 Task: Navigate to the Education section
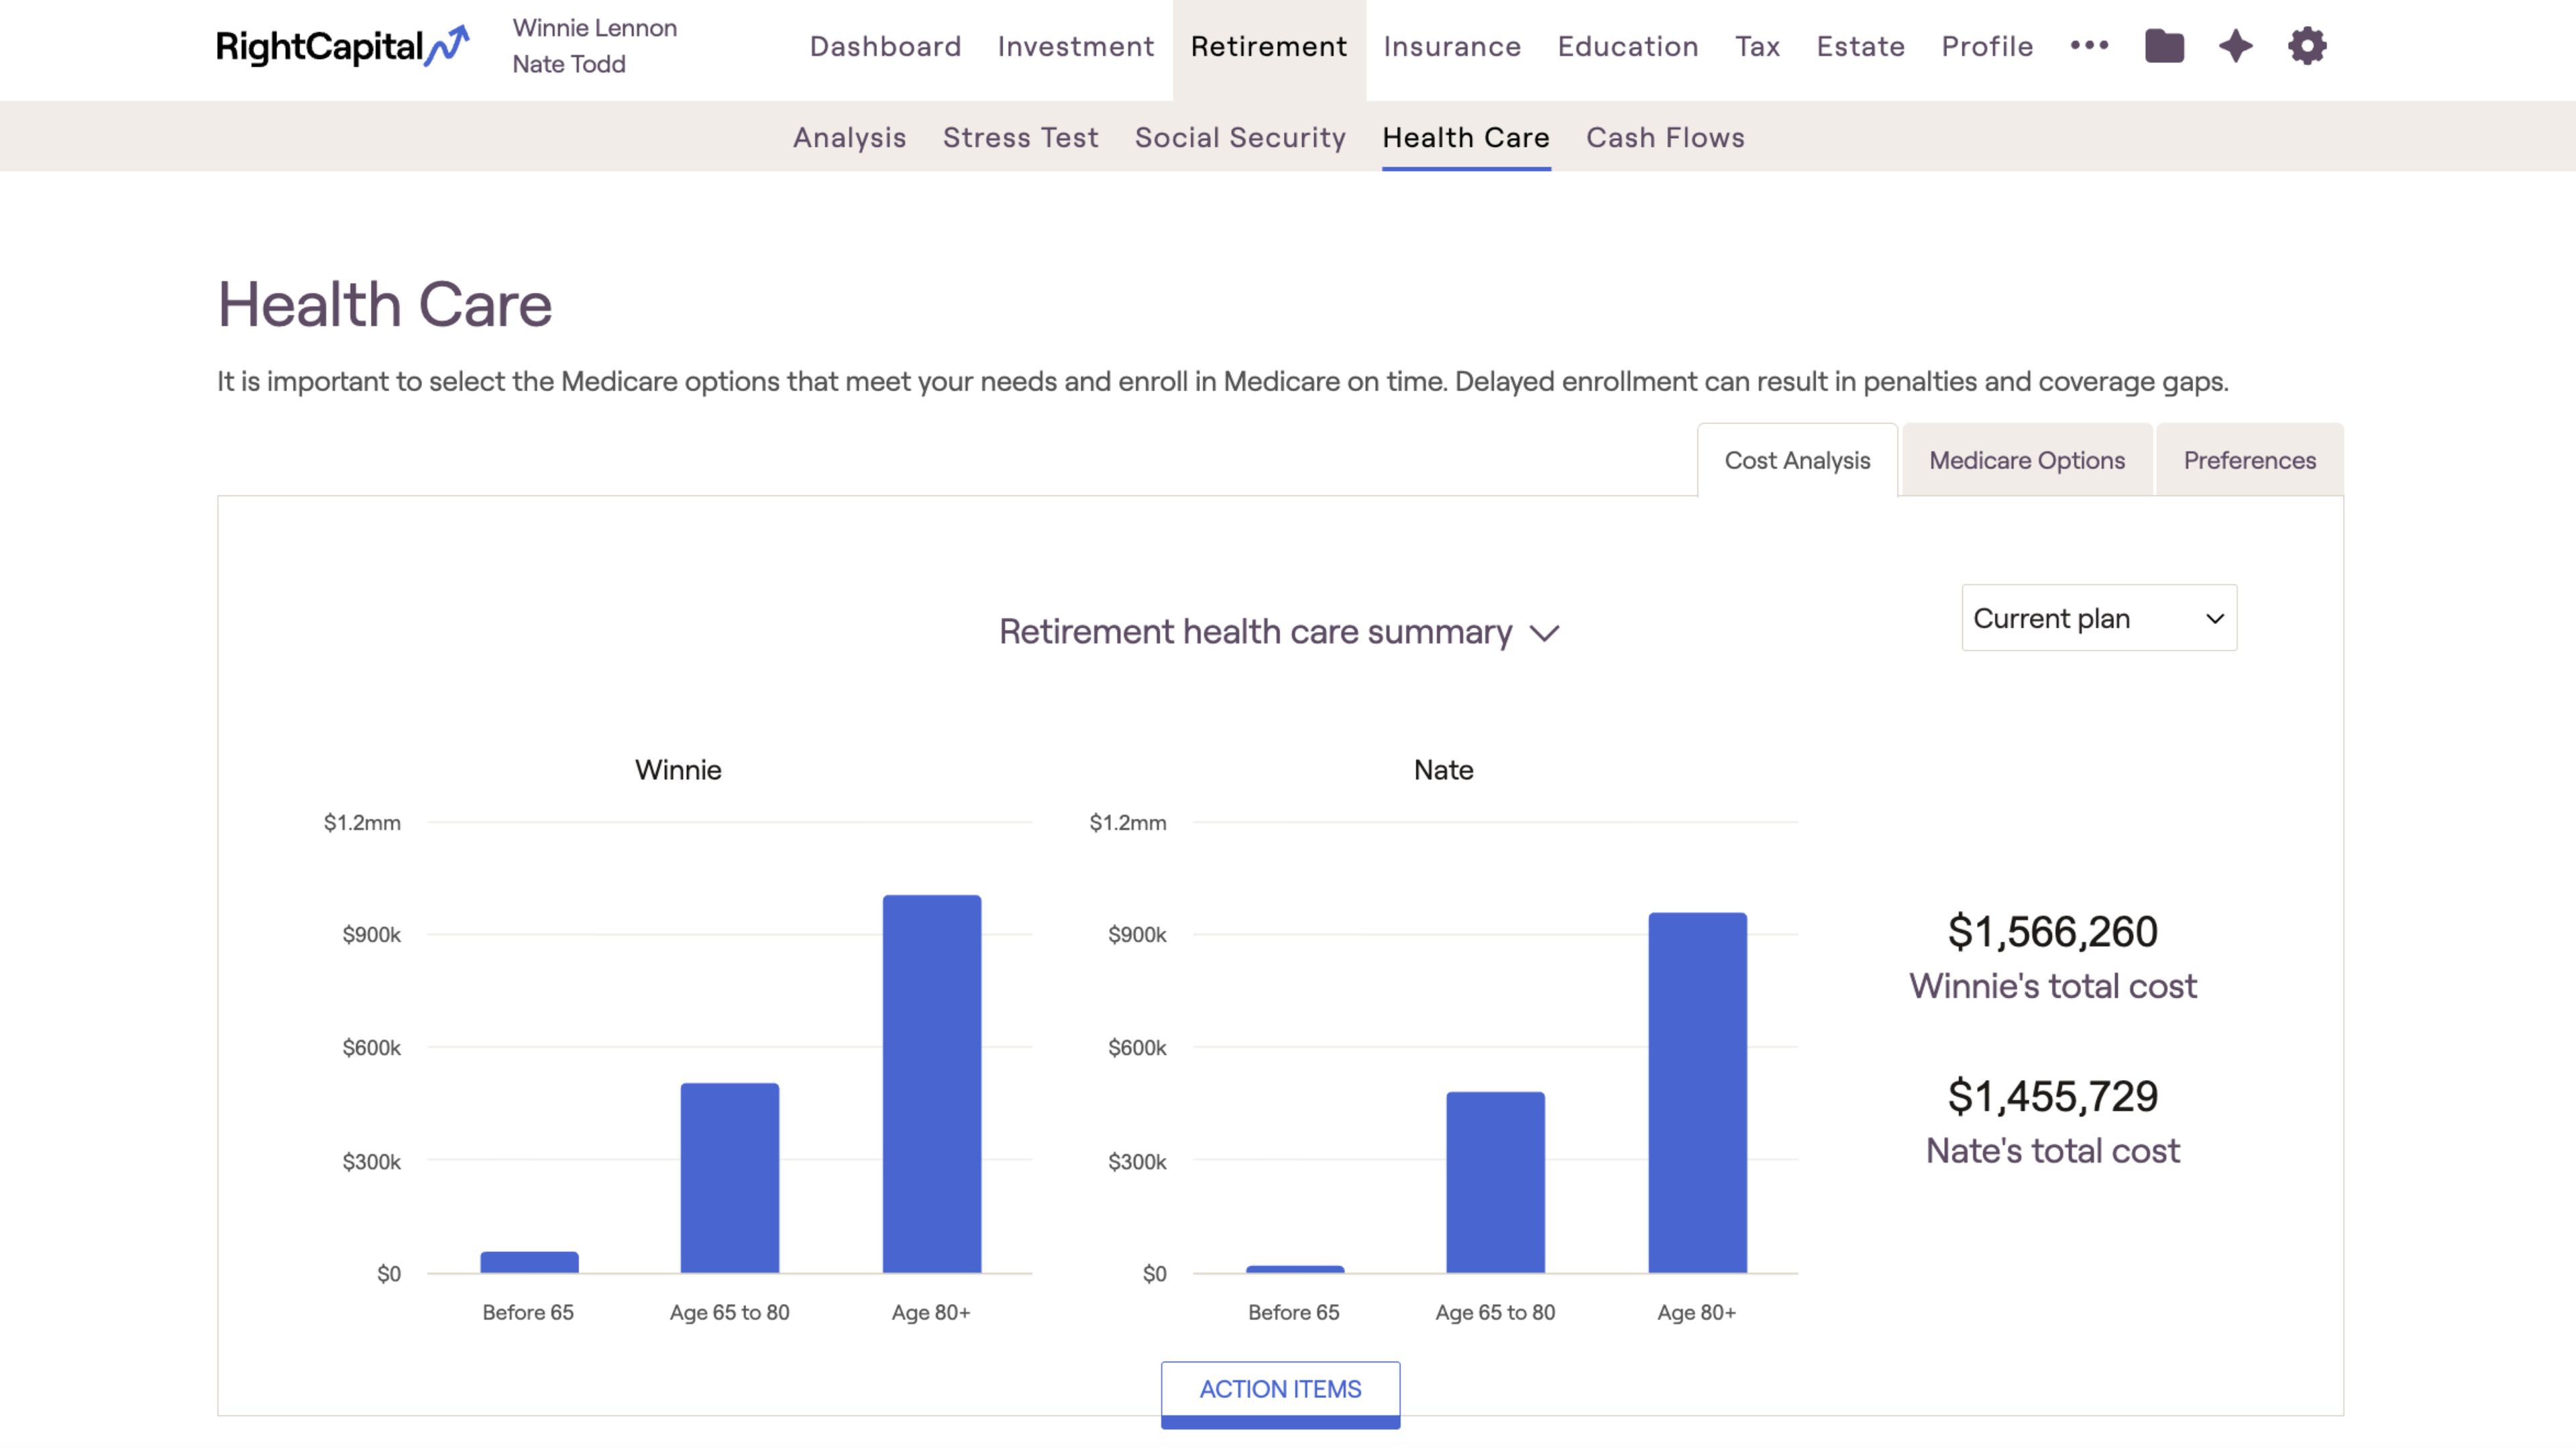click(1628, 46)
